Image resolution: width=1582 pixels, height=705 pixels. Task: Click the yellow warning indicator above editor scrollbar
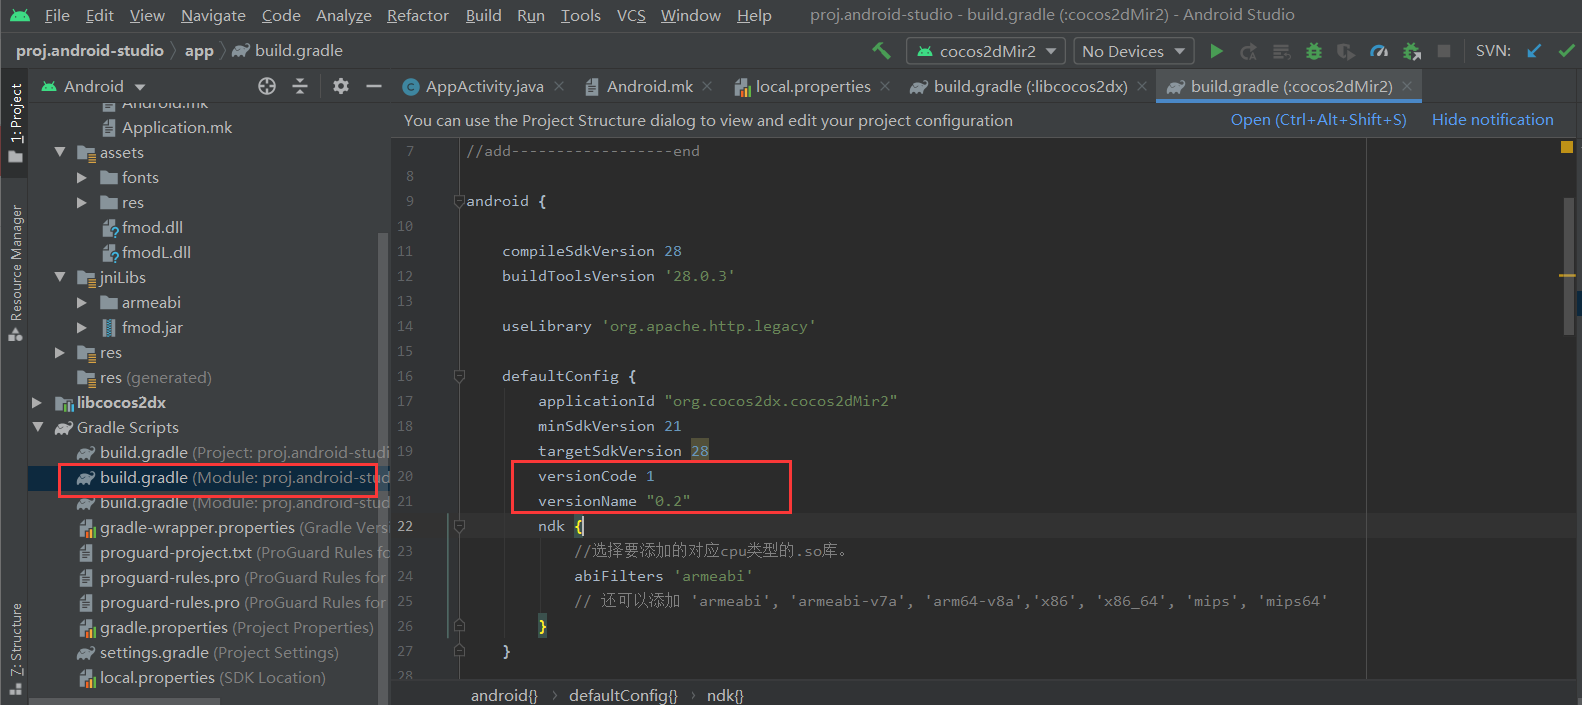[x=1567, y=147]
